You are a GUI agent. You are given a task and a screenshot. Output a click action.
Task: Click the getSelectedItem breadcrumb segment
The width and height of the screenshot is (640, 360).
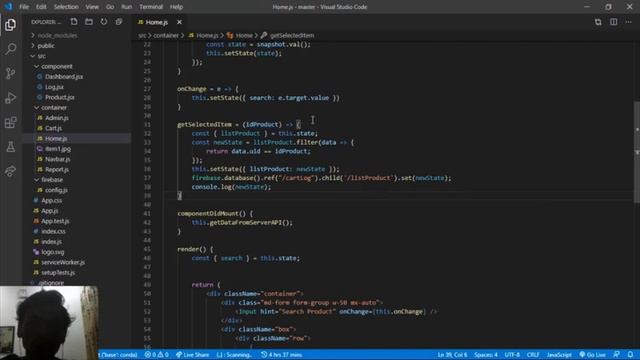[292, 36]
